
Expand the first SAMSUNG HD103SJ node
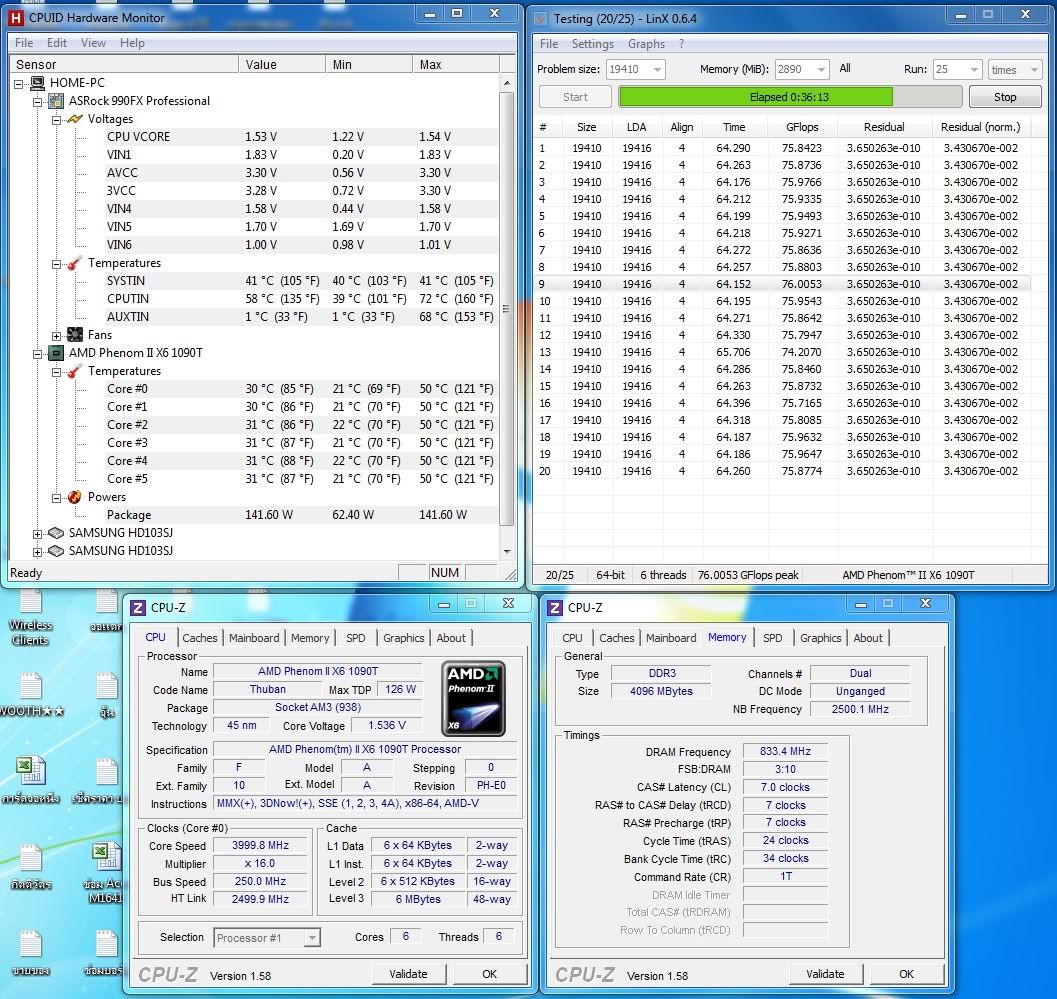(38, 533)
